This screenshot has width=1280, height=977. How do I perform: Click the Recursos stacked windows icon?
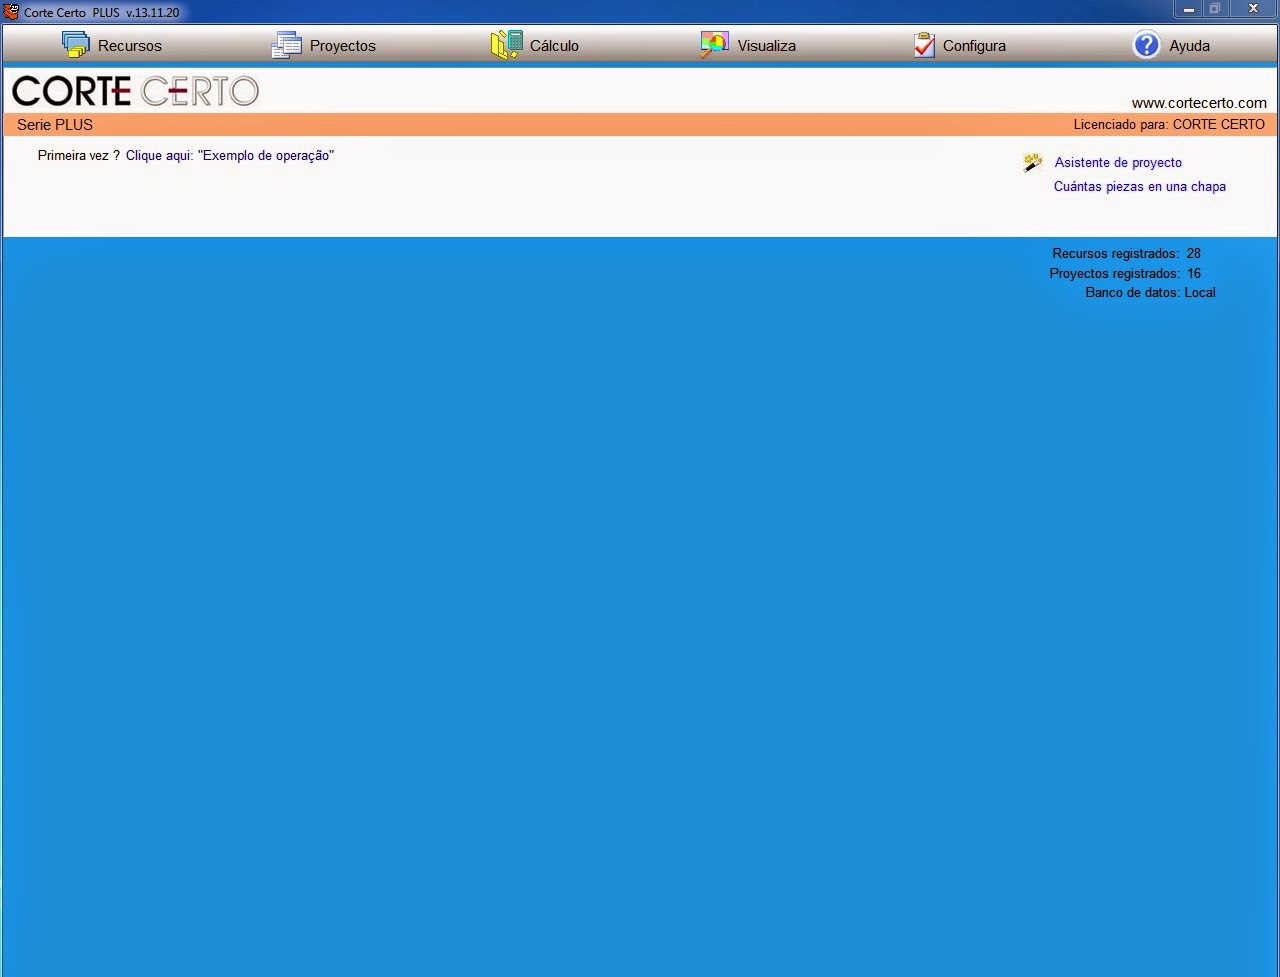76,45
